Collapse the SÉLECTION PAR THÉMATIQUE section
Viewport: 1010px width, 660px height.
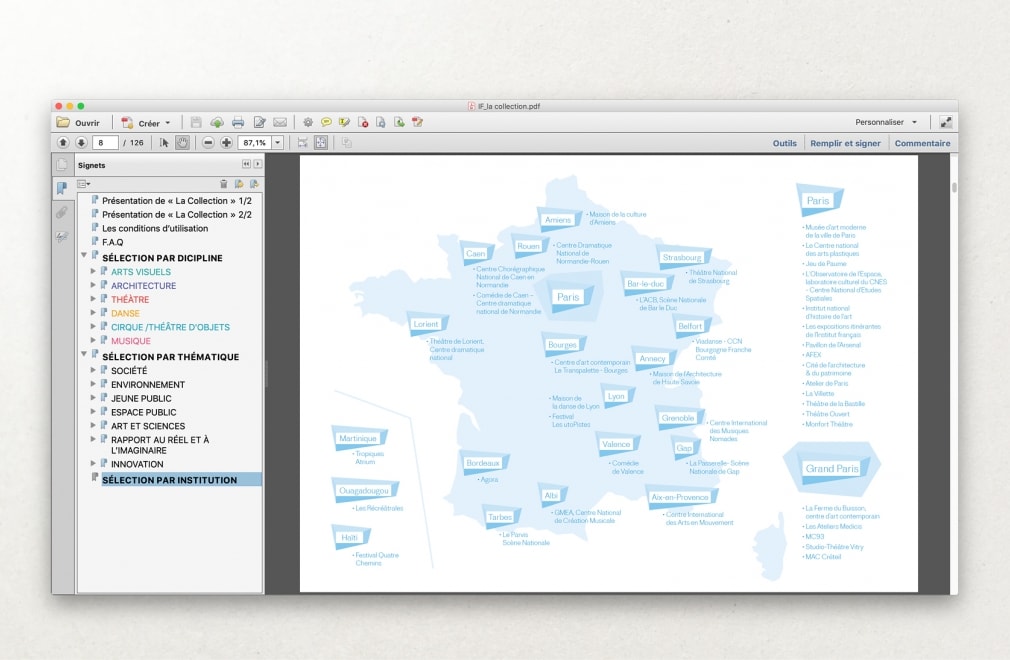[x=83, y=356]
